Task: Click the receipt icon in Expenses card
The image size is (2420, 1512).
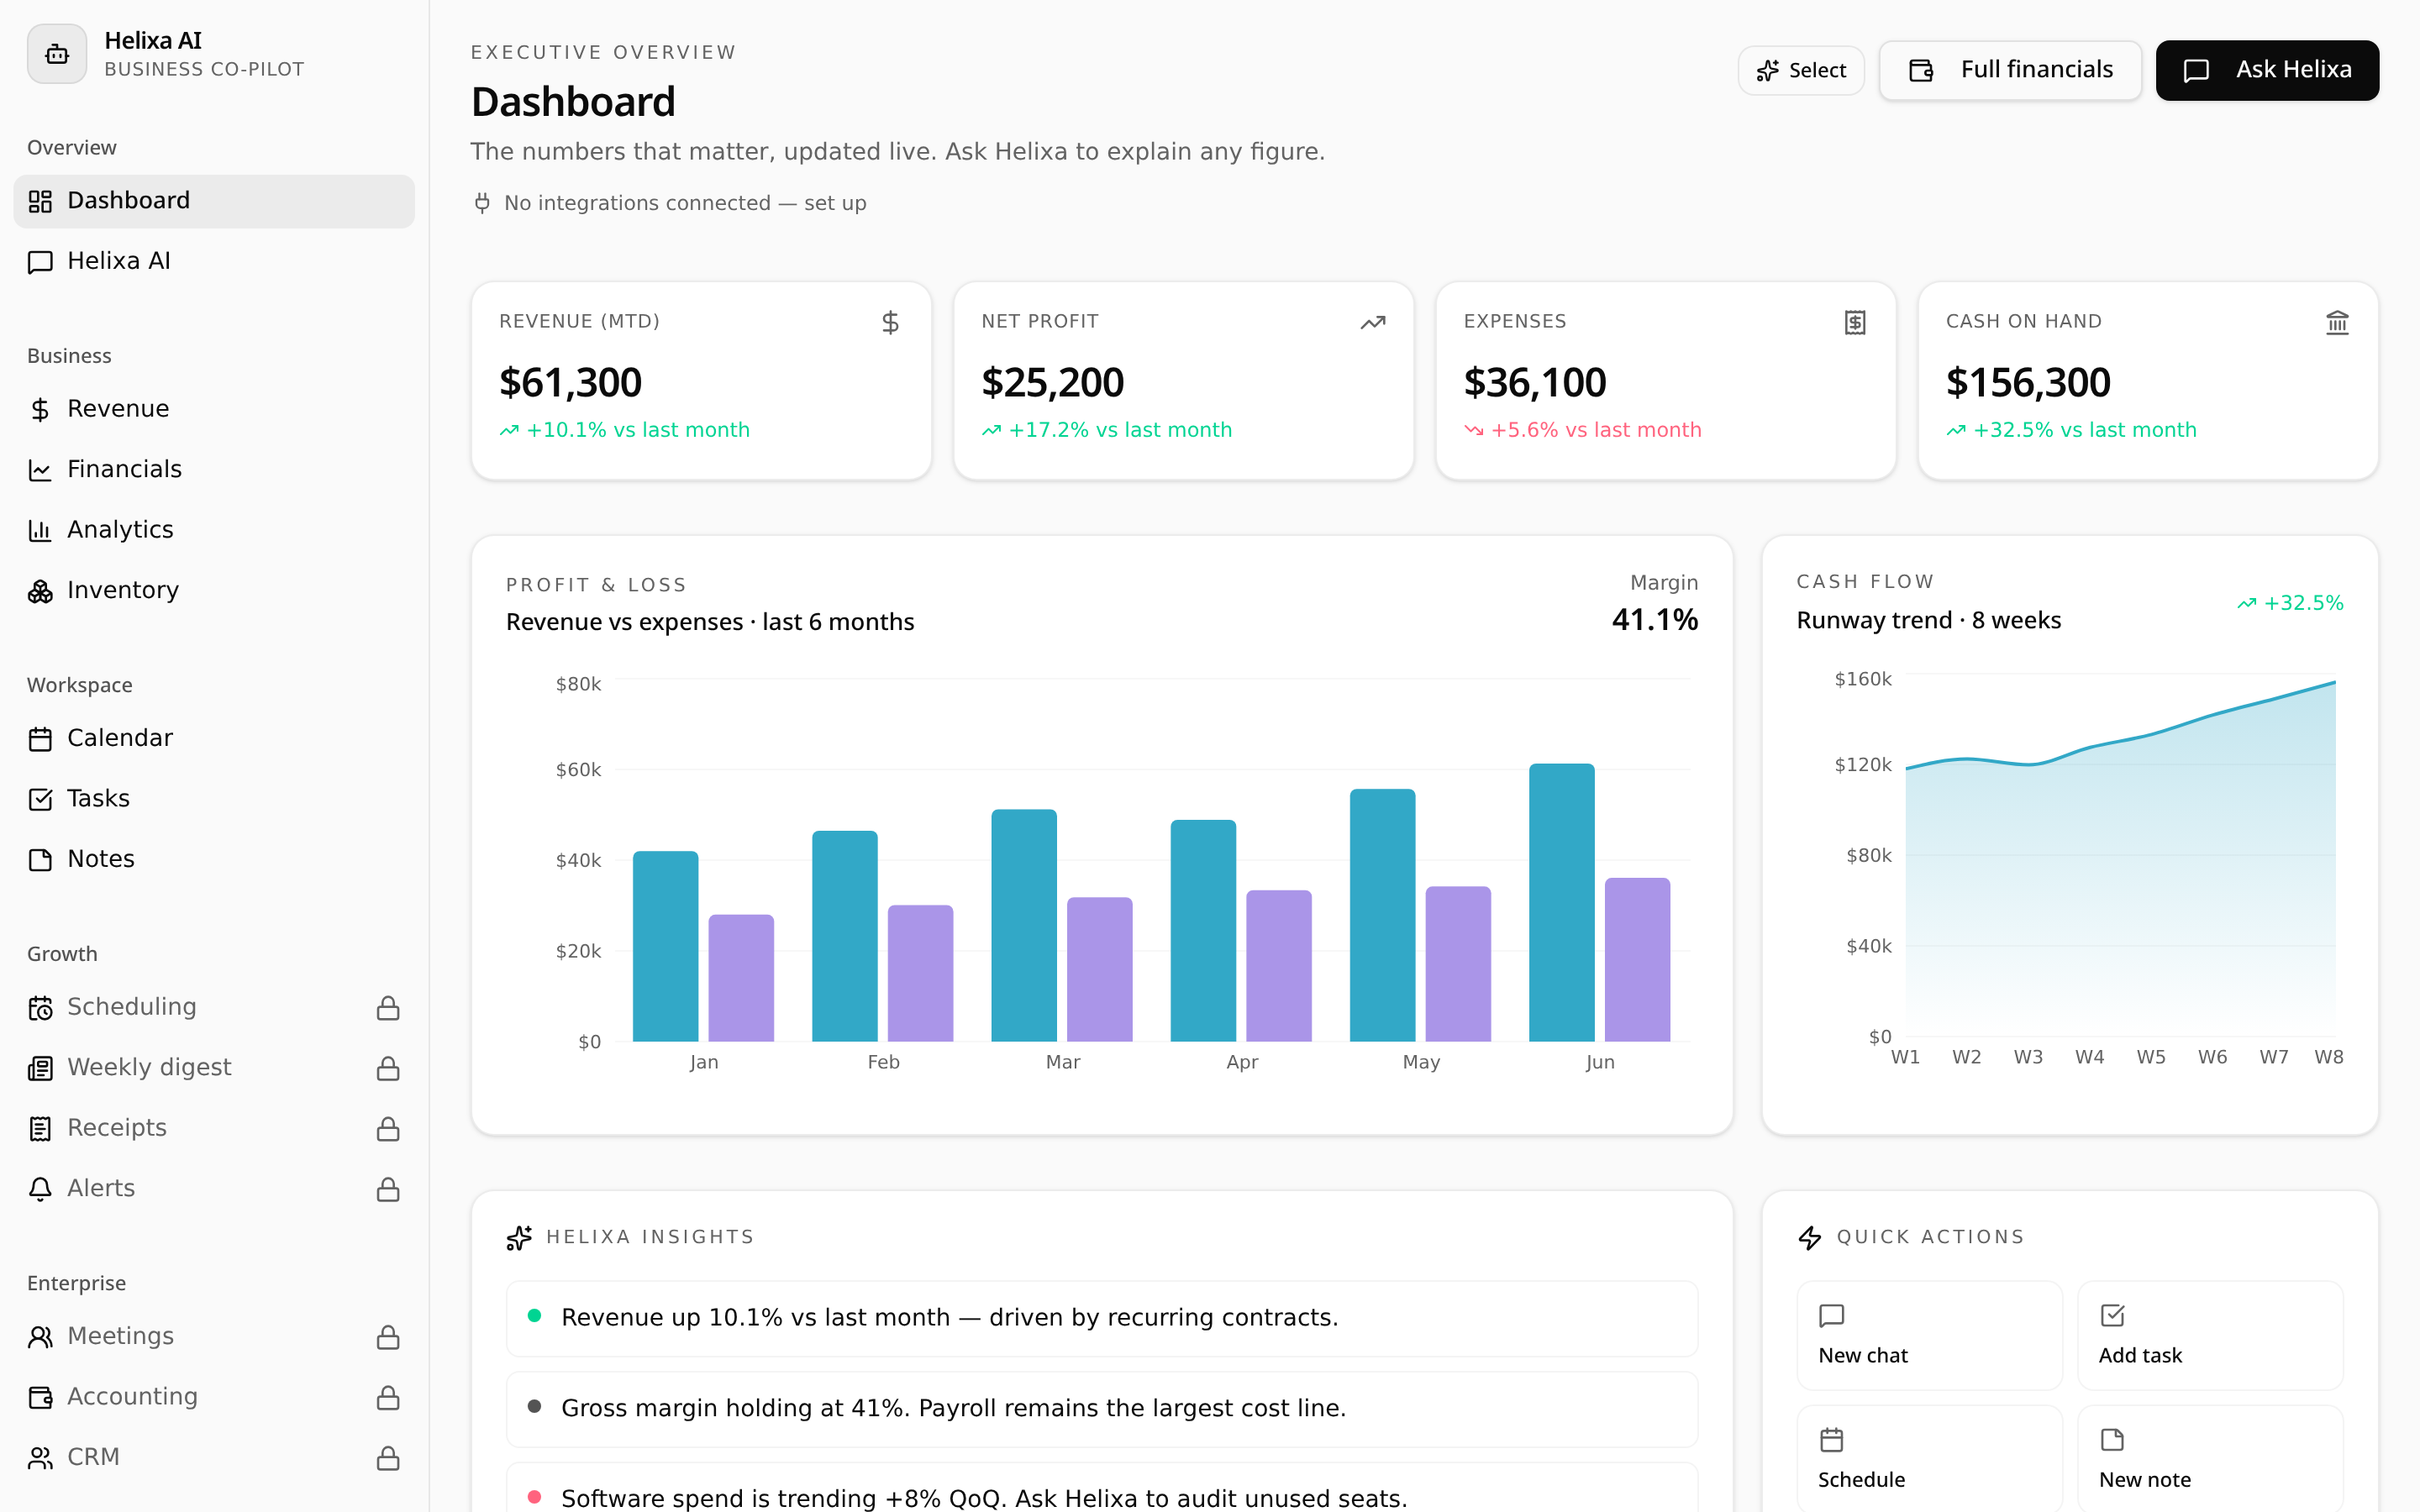Action: point(1855,322)
